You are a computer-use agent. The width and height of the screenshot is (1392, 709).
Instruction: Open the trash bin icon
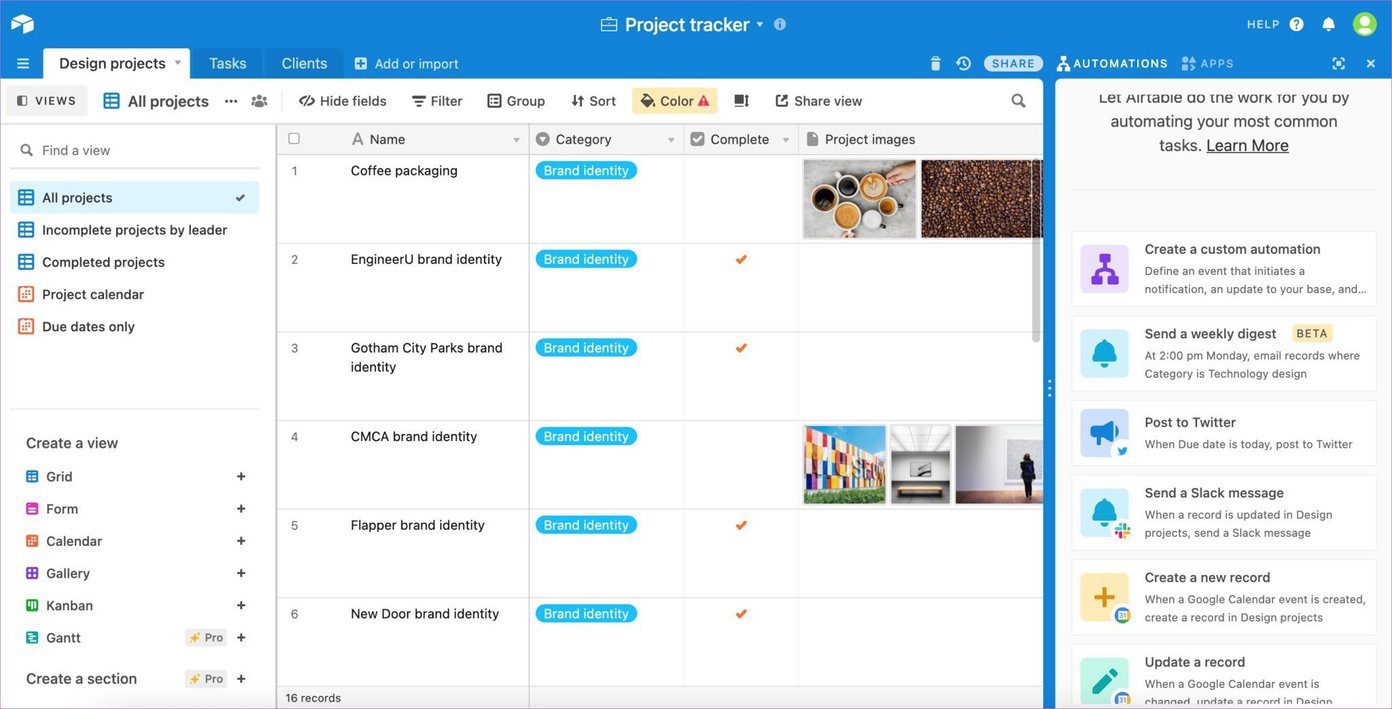[935, 63]
